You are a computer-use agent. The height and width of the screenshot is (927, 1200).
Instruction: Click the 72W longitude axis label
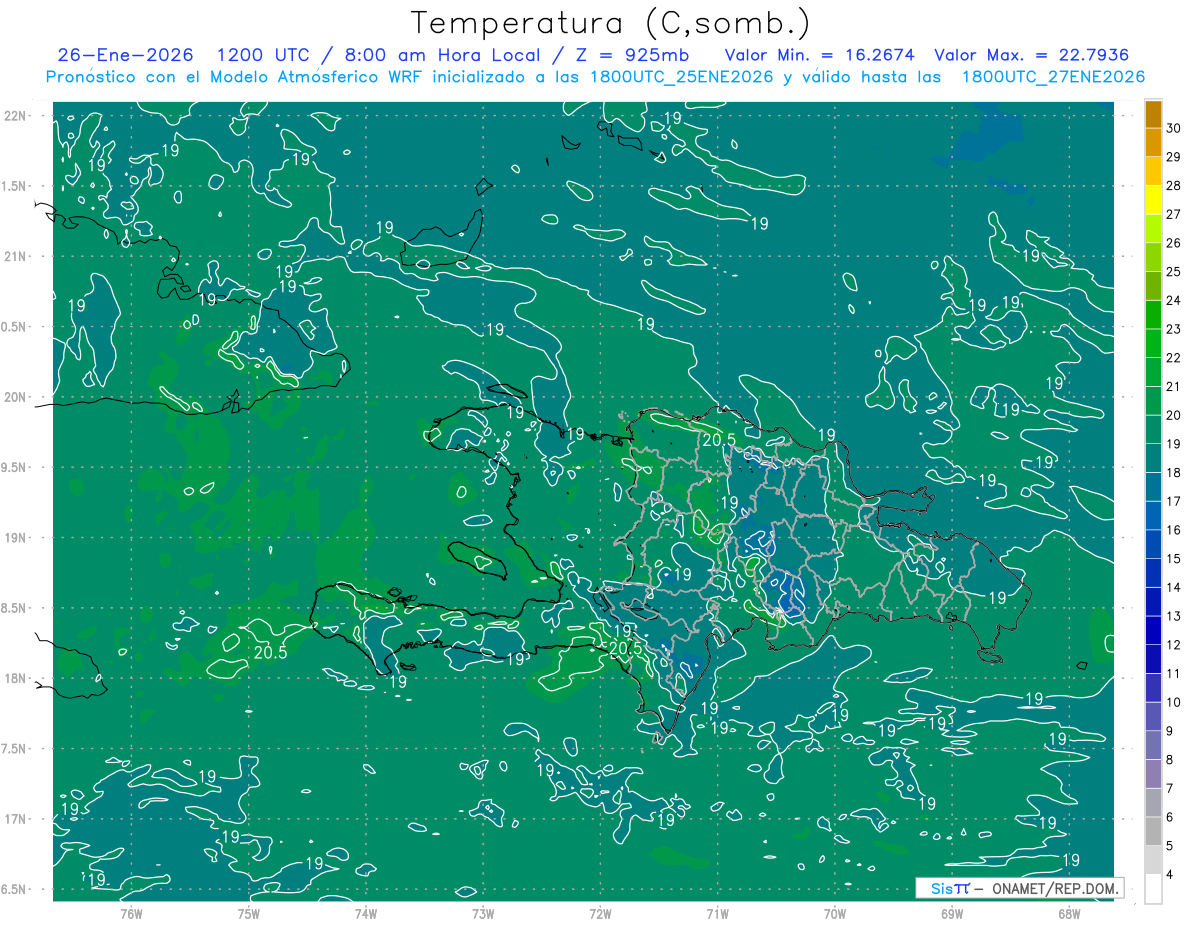point(600,913)
